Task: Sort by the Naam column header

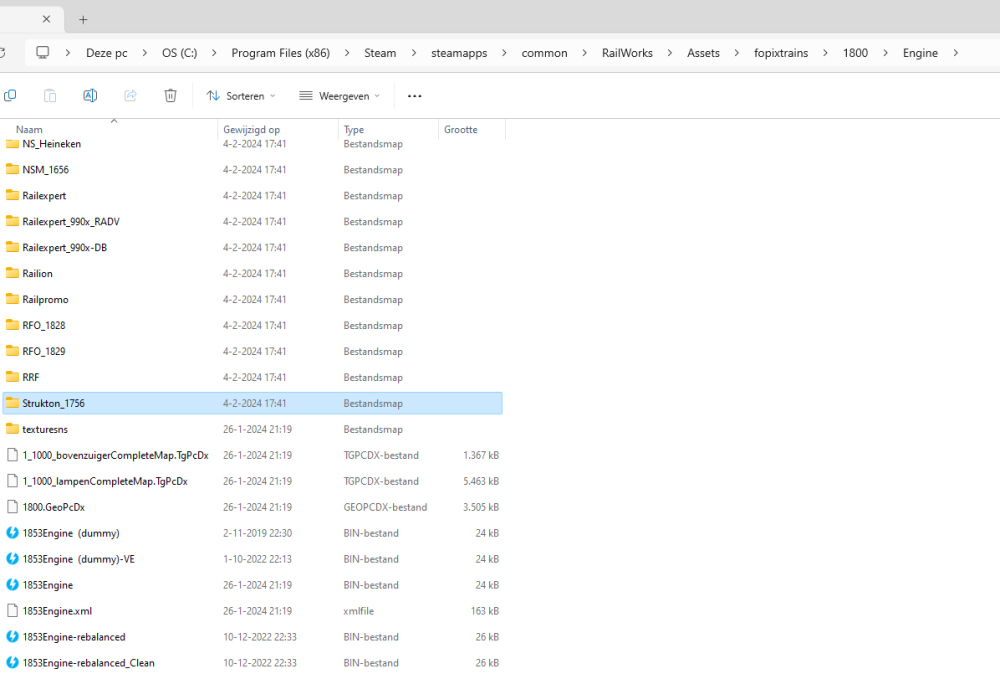Action: coord(30,130)
